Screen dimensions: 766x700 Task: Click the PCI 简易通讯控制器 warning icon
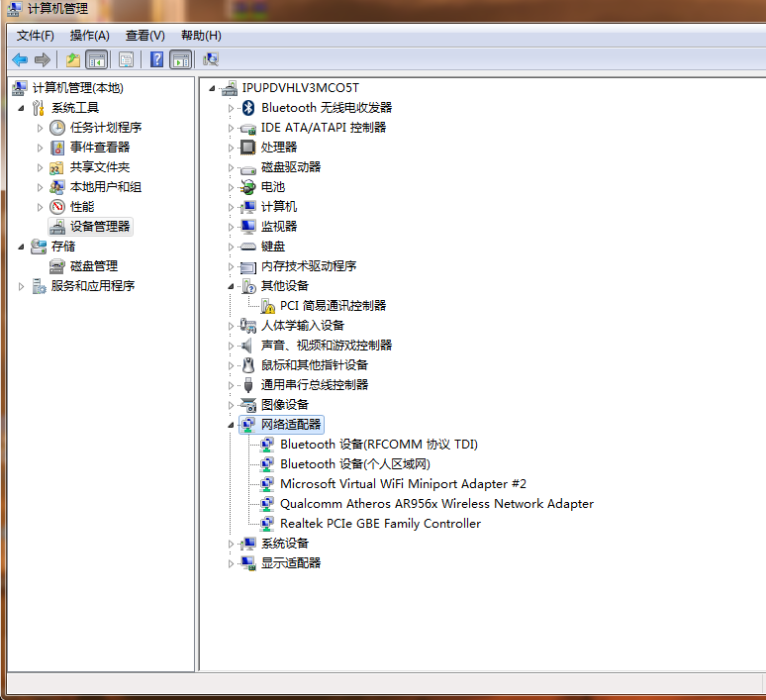[267, 306]
